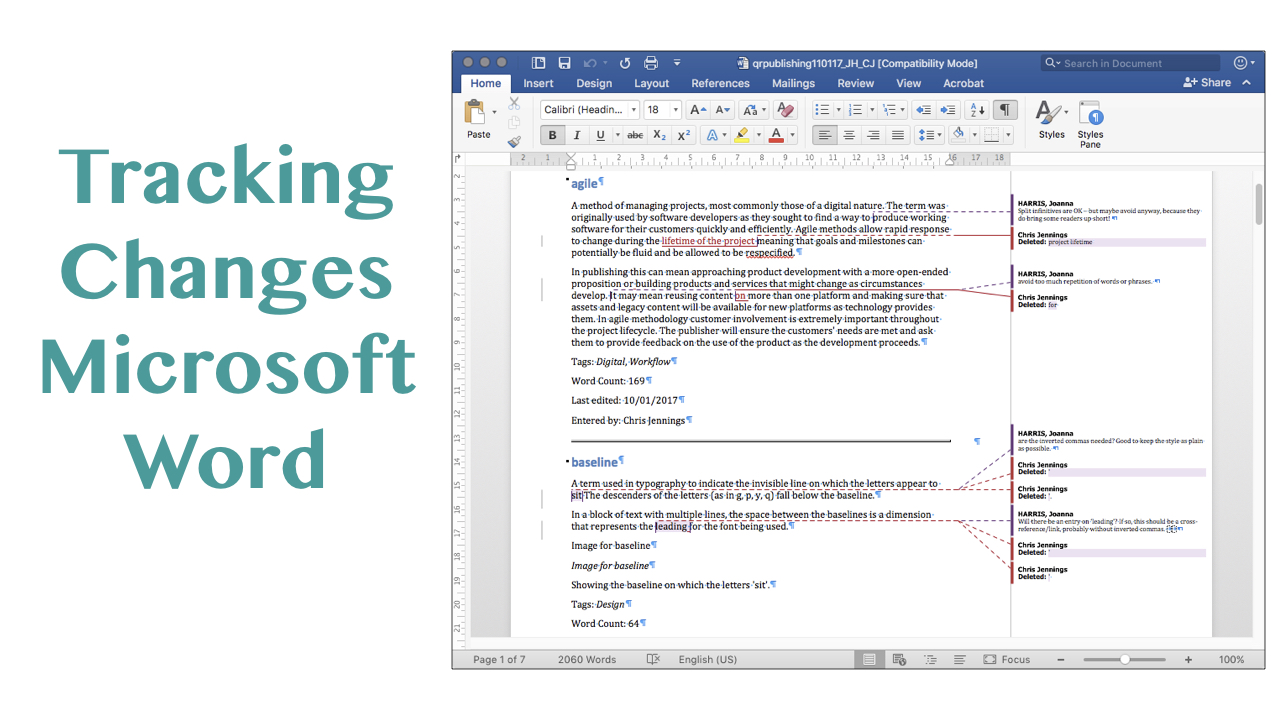
Task: Apply Subscript formatting X₂
Action: point(659,135)
